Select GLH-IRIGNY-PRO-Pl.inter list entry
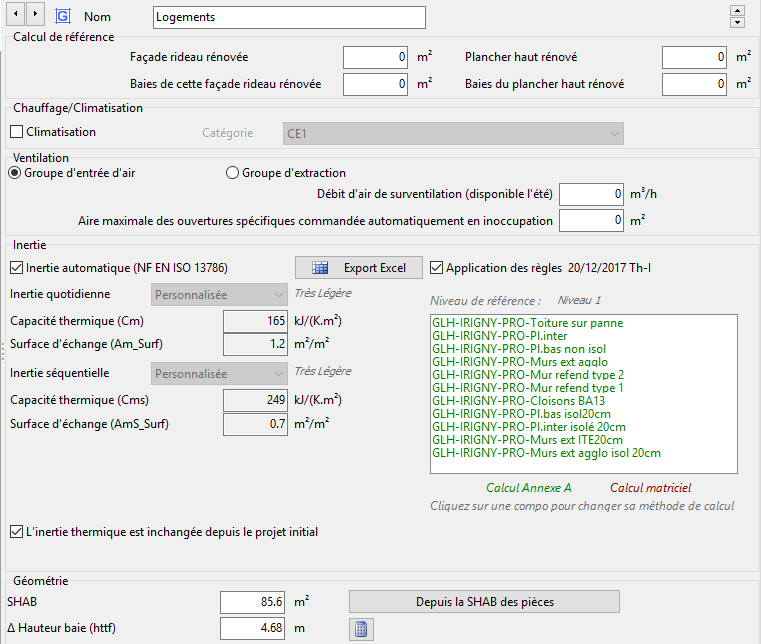Image resolution: width=761 pixels, height=644 pixels. 499,336
